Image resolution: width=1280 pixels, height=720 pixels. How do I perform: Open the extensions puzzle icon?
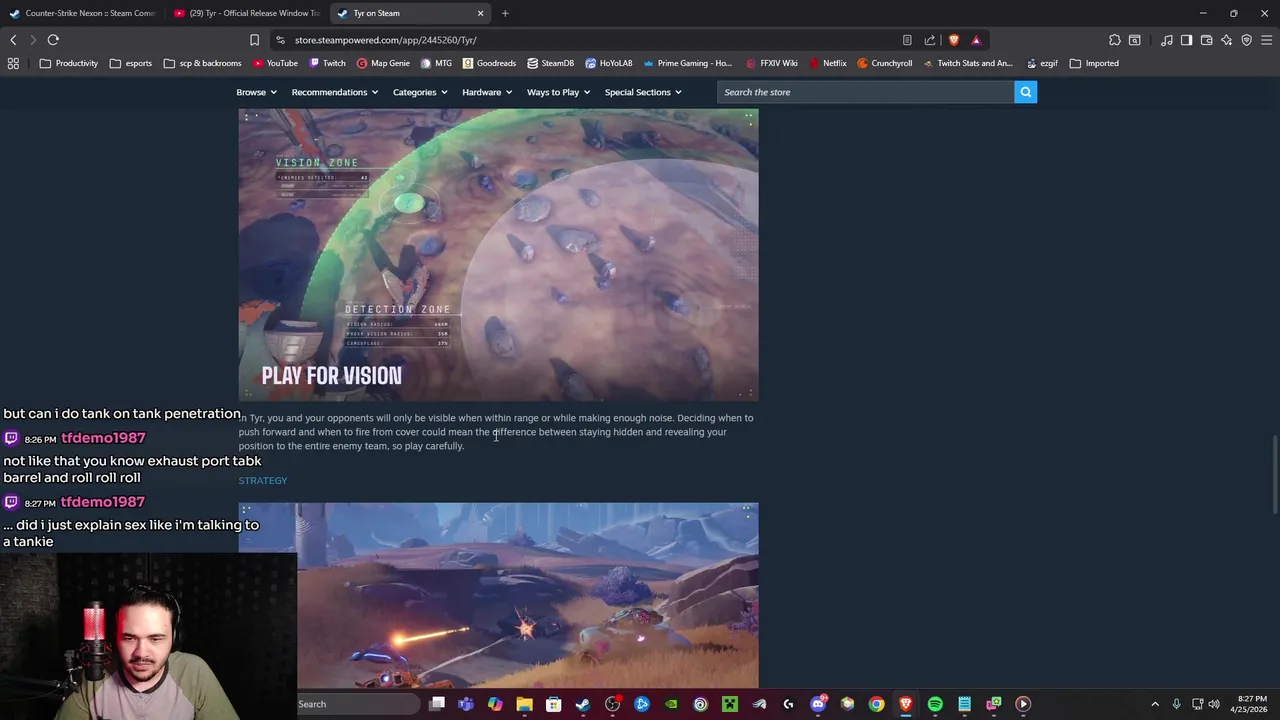pyautogui.click(x=1115, y=40)
